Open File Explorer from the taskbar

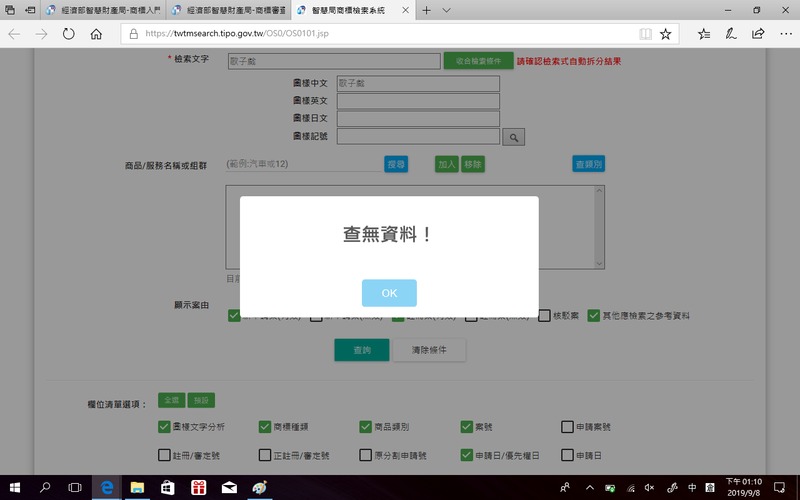(136, 487)
